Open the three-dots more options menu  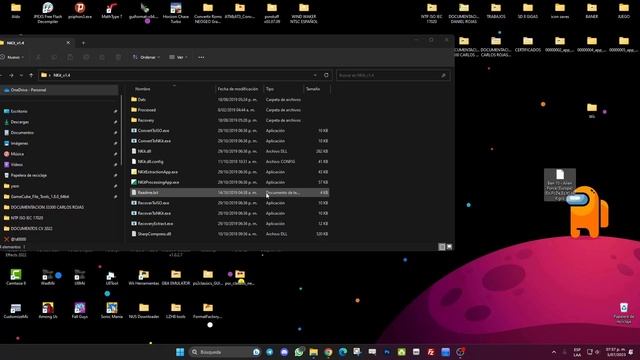point(201,58)
